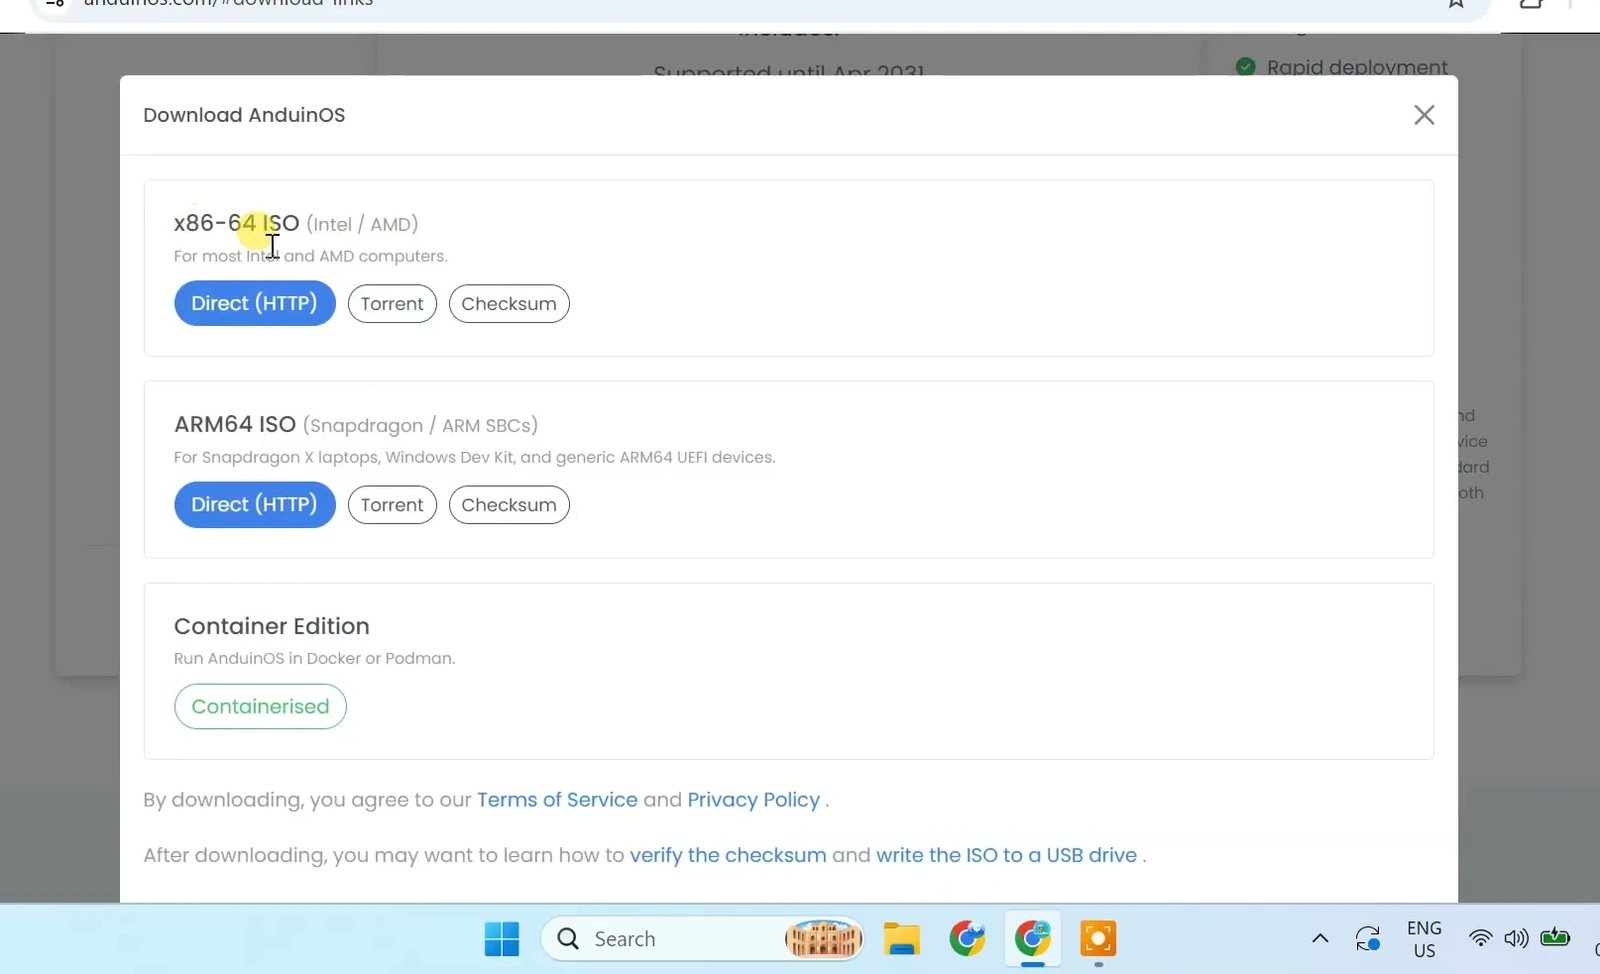Open Wi-Fi network settings in tray
Image resolution: width=1600 pixels, height=974 pixels.
tap(1480, 938)
